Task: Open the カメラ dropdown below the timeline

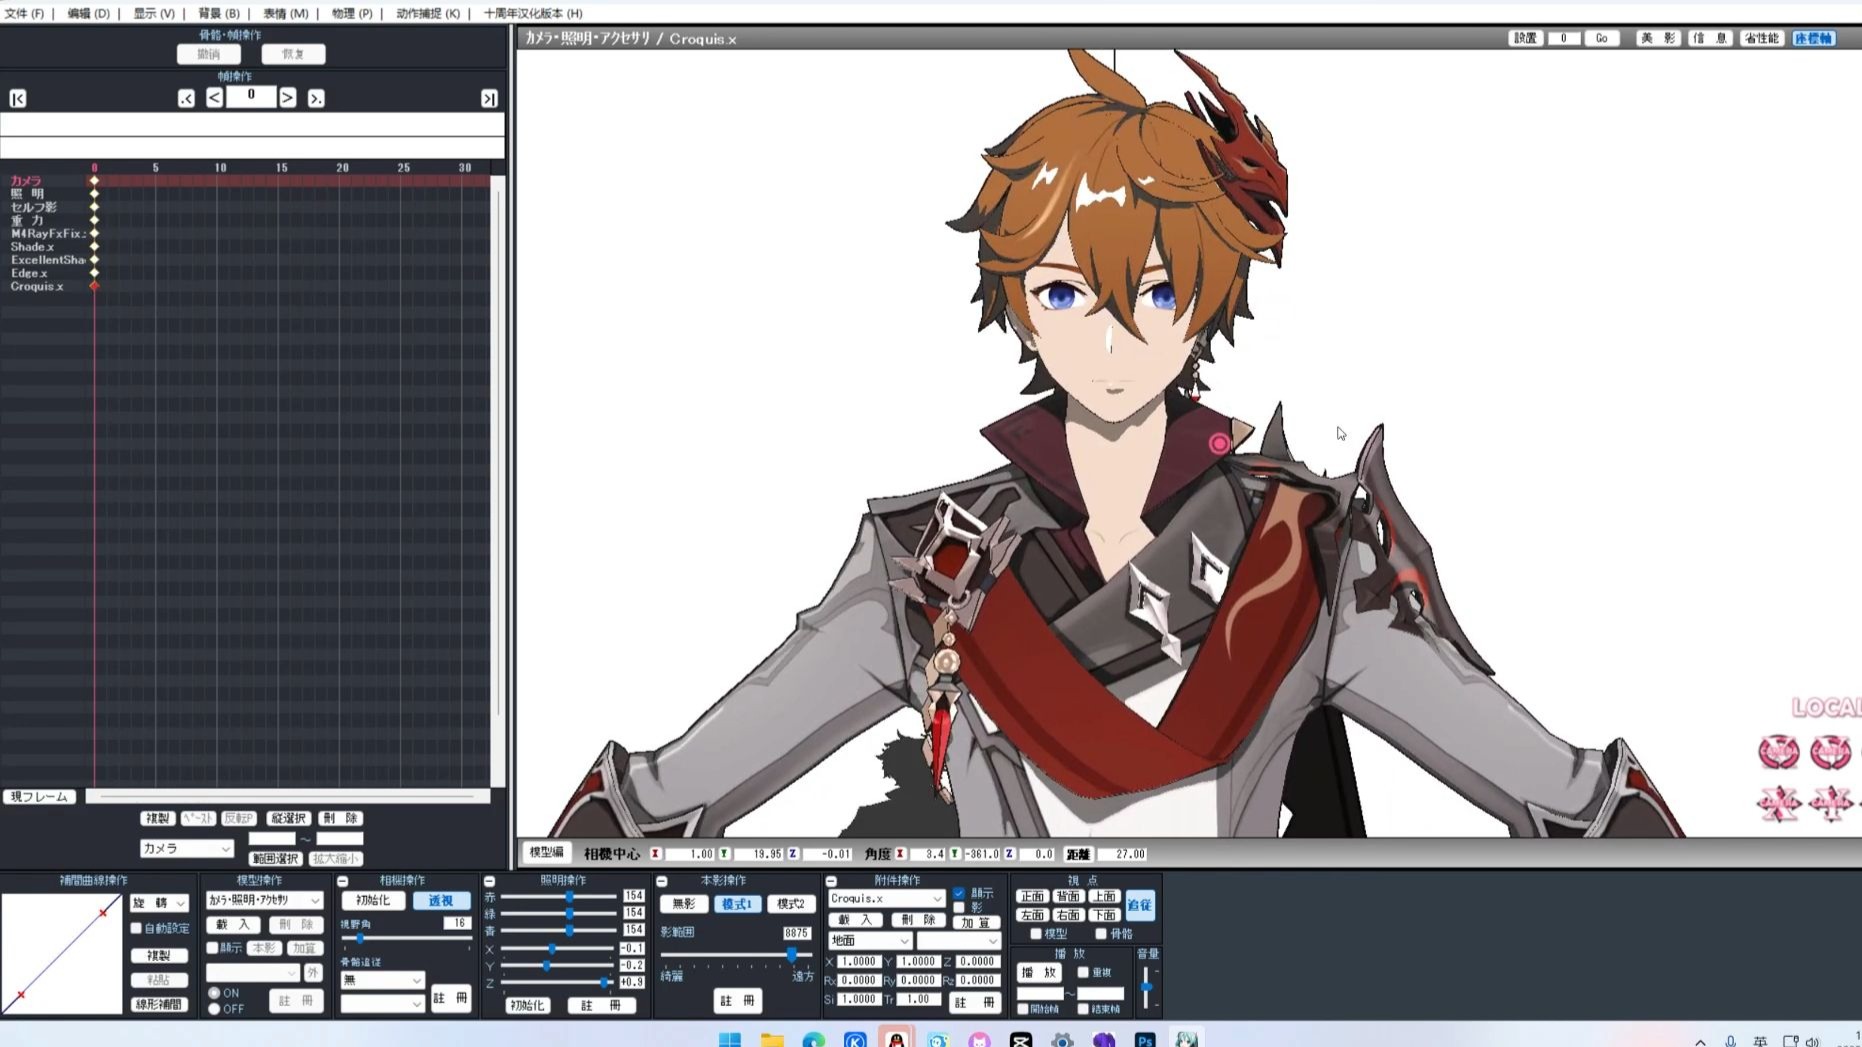Action: click(x=186, y=848)
